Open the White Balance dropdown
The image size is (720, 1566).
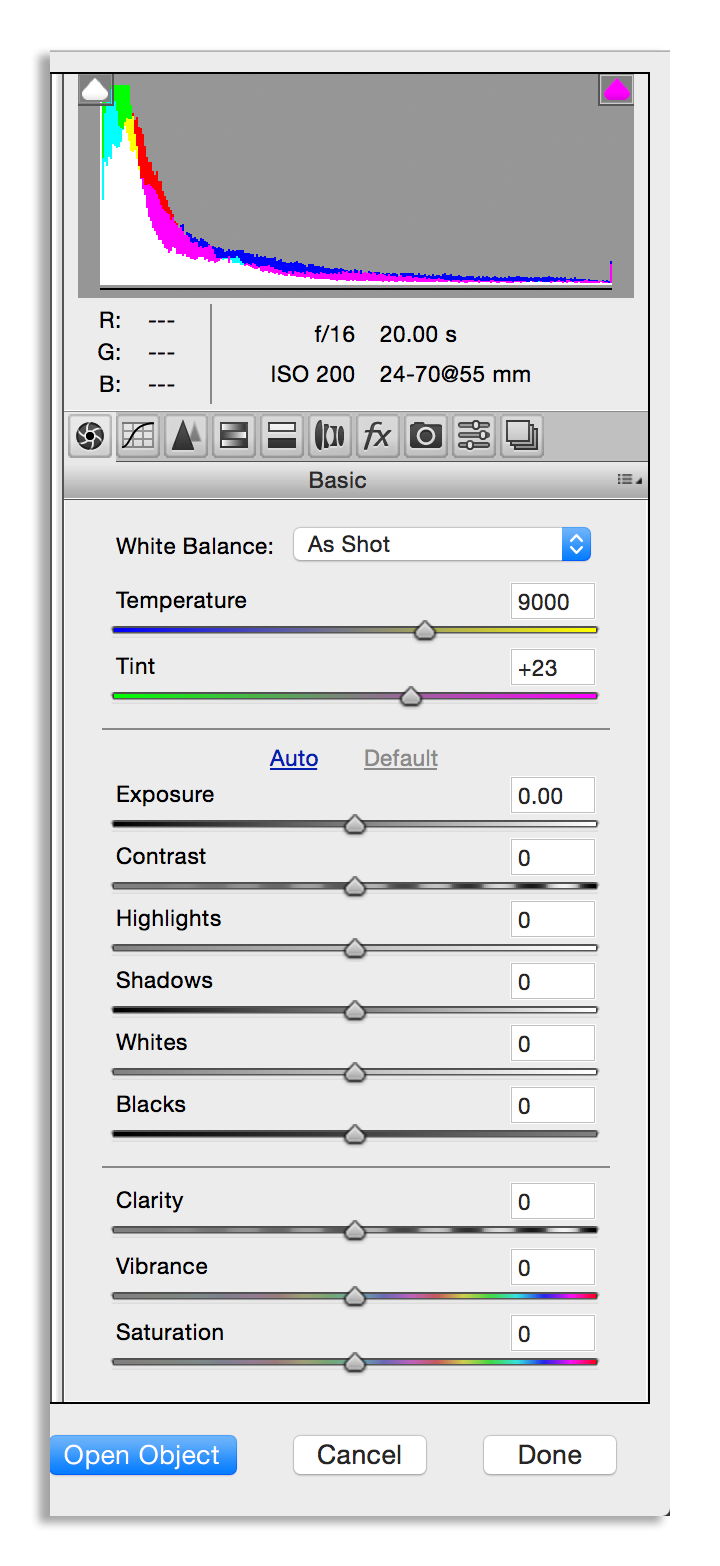[x=442, y=545]
